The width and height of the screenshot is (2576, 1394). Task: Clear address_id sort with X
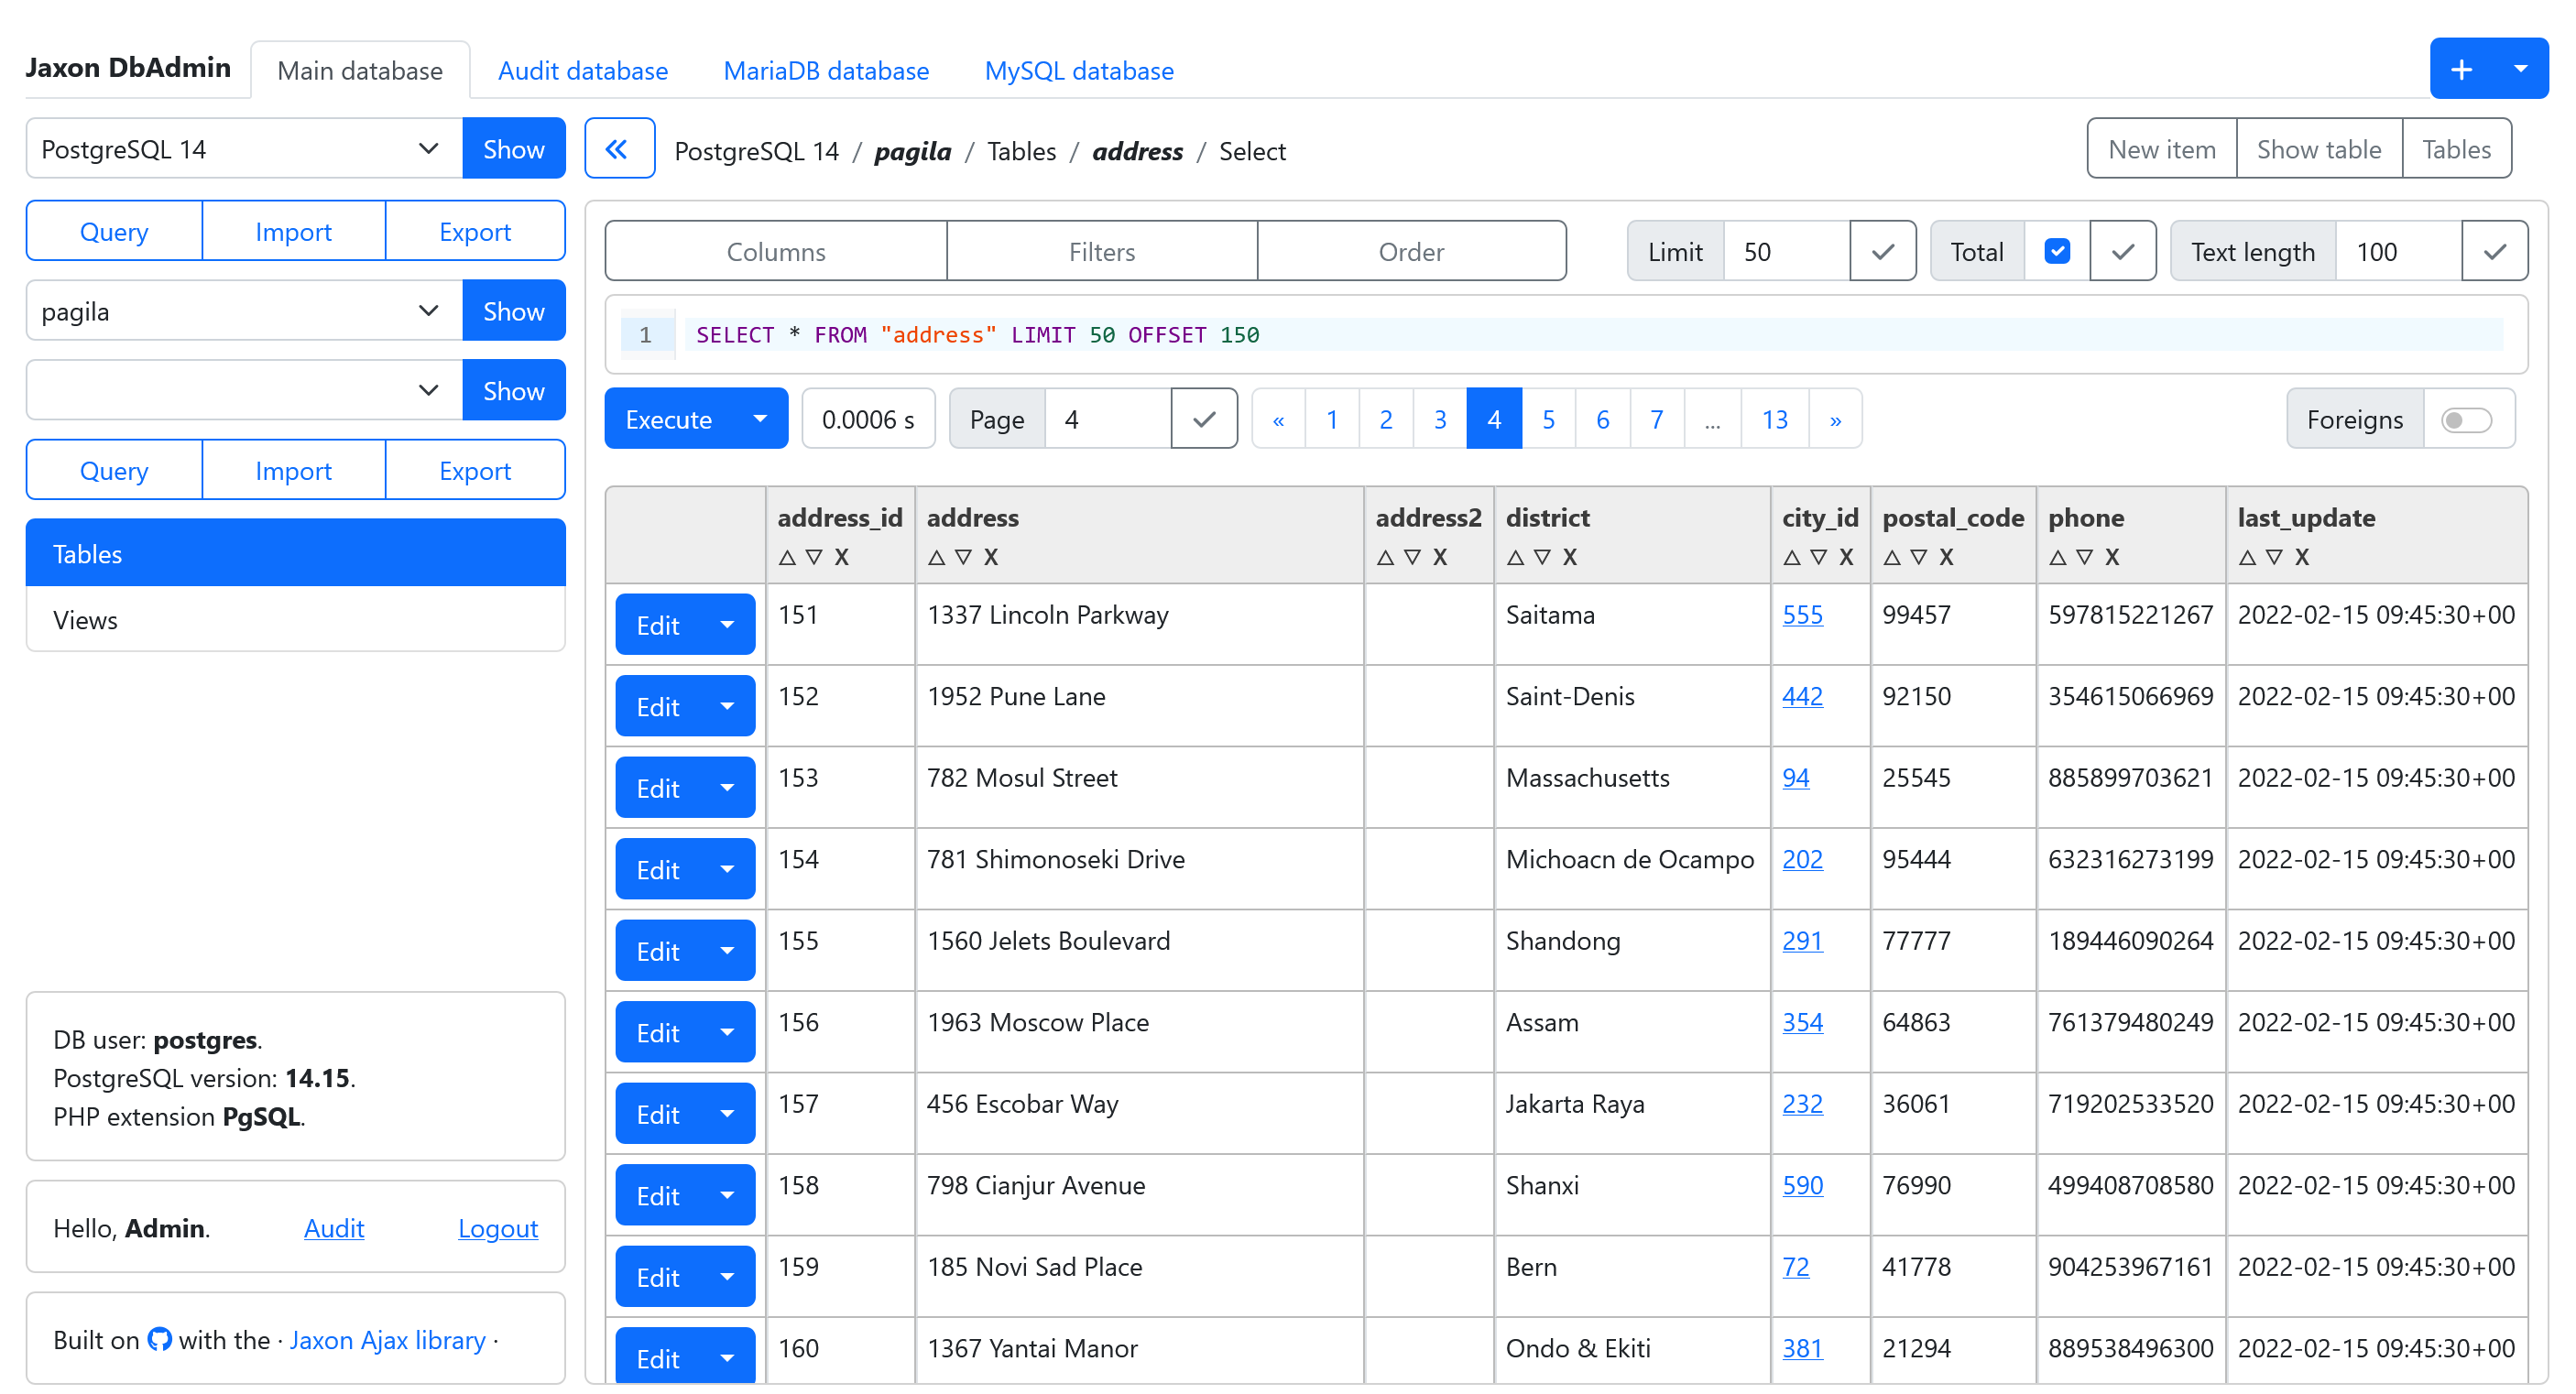coord(841,557)
